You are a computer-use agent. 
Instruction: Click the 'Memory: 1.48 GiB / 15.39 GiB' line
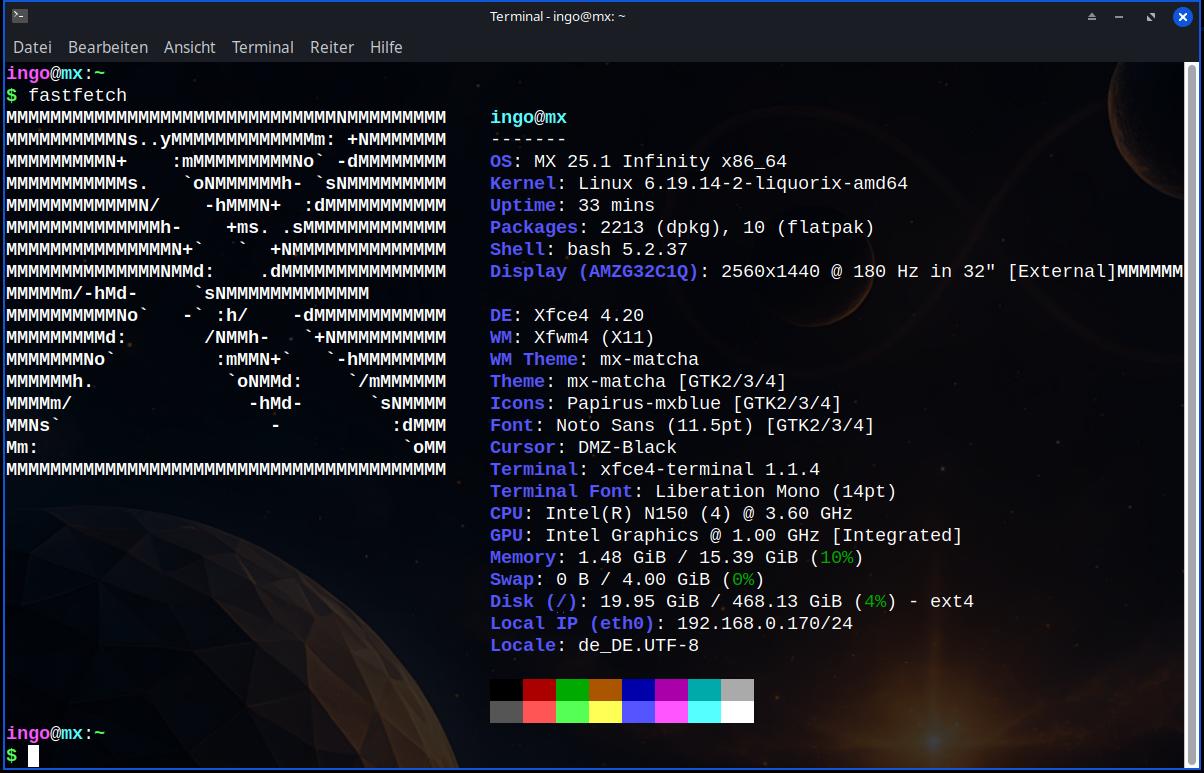point(677,557)
